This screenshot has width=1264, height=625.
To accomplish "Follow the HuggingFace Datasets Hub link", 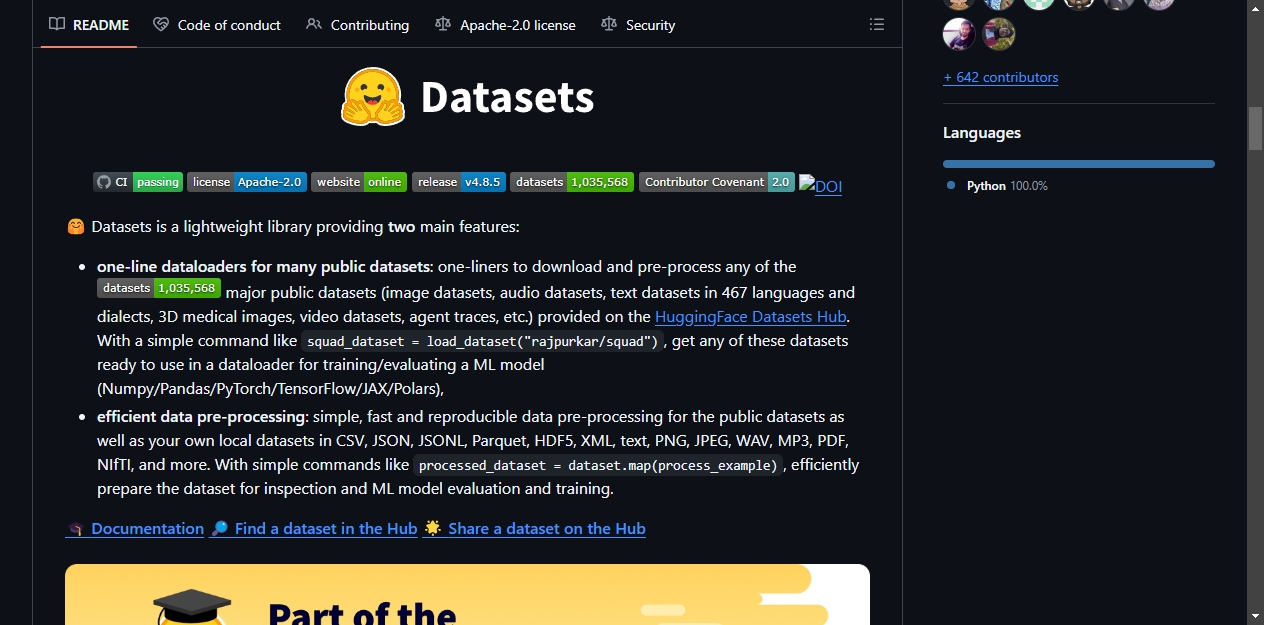I will coord(752,316).
